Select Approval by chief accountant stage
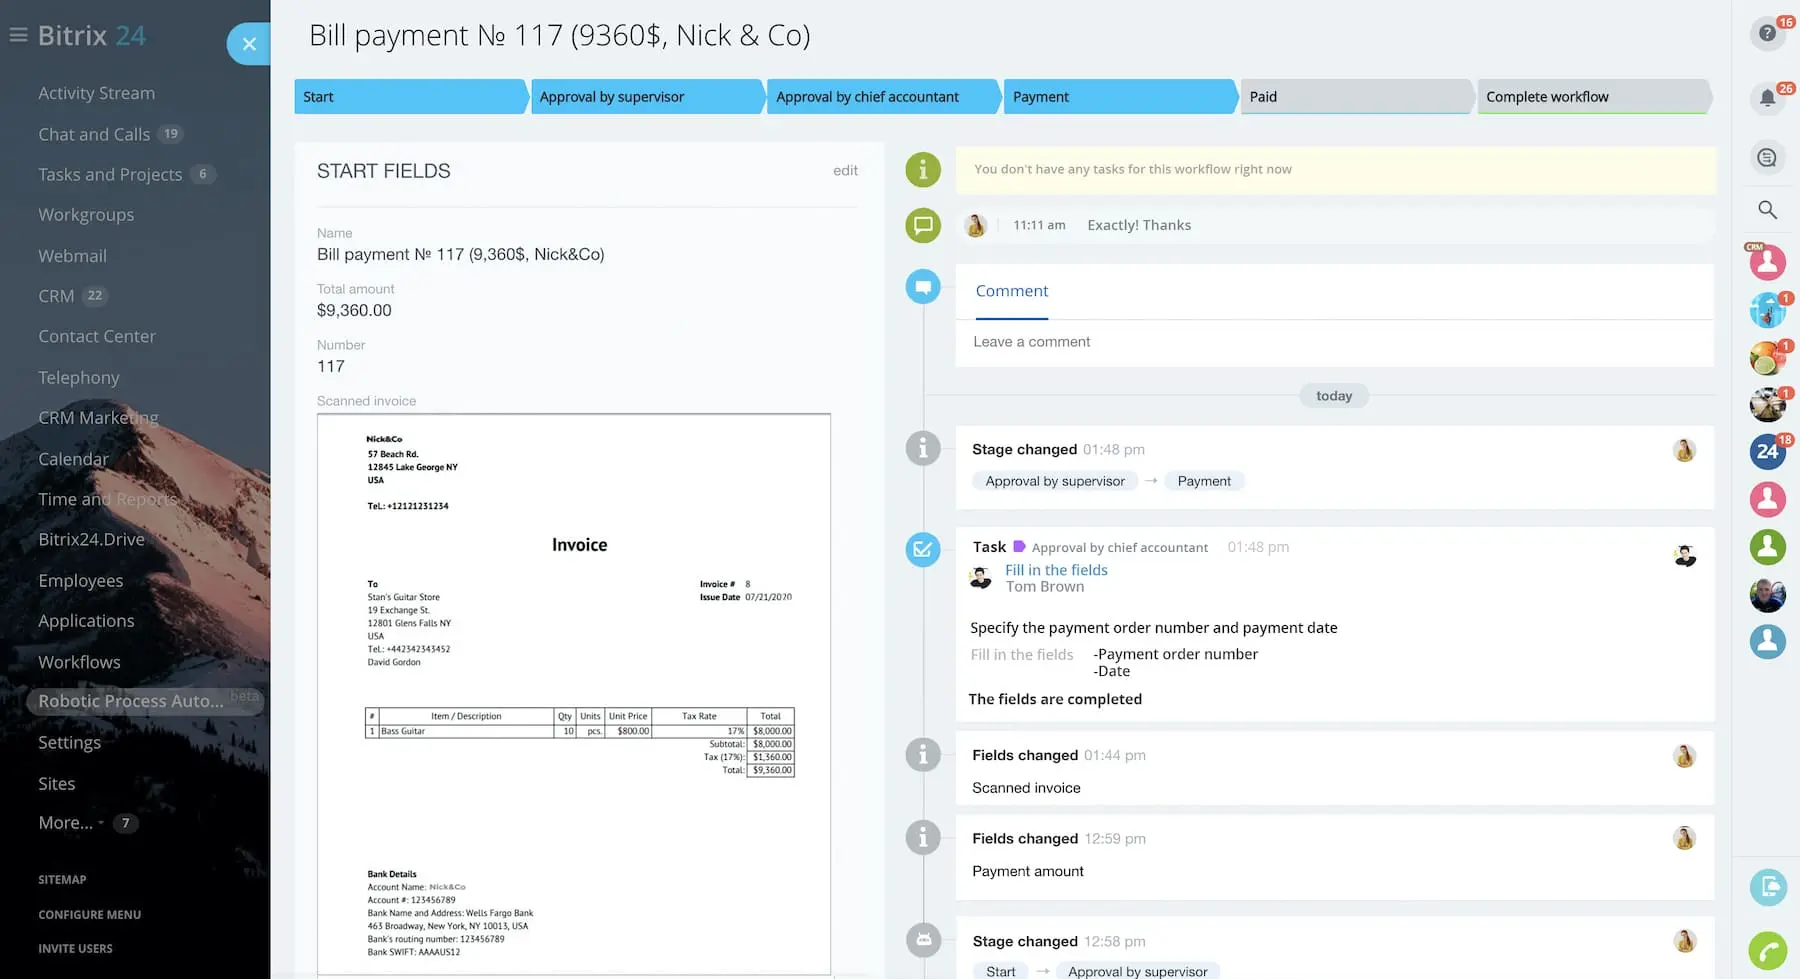1800x979 pixels. [x=881, y=97]
